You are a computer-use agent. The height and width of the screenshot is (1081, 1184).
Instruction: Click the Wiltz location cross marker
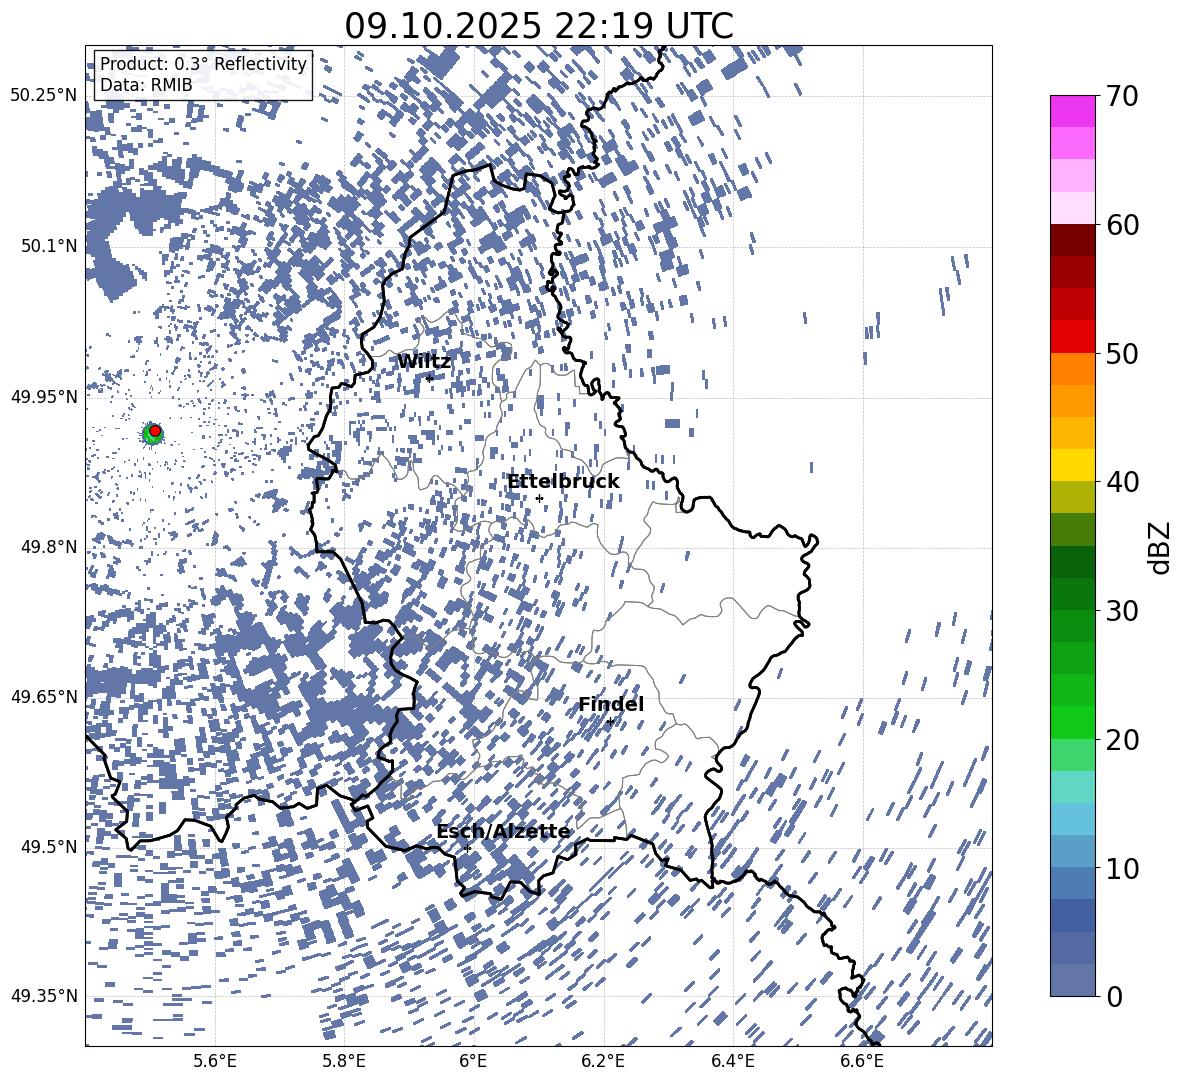point(430,378)
